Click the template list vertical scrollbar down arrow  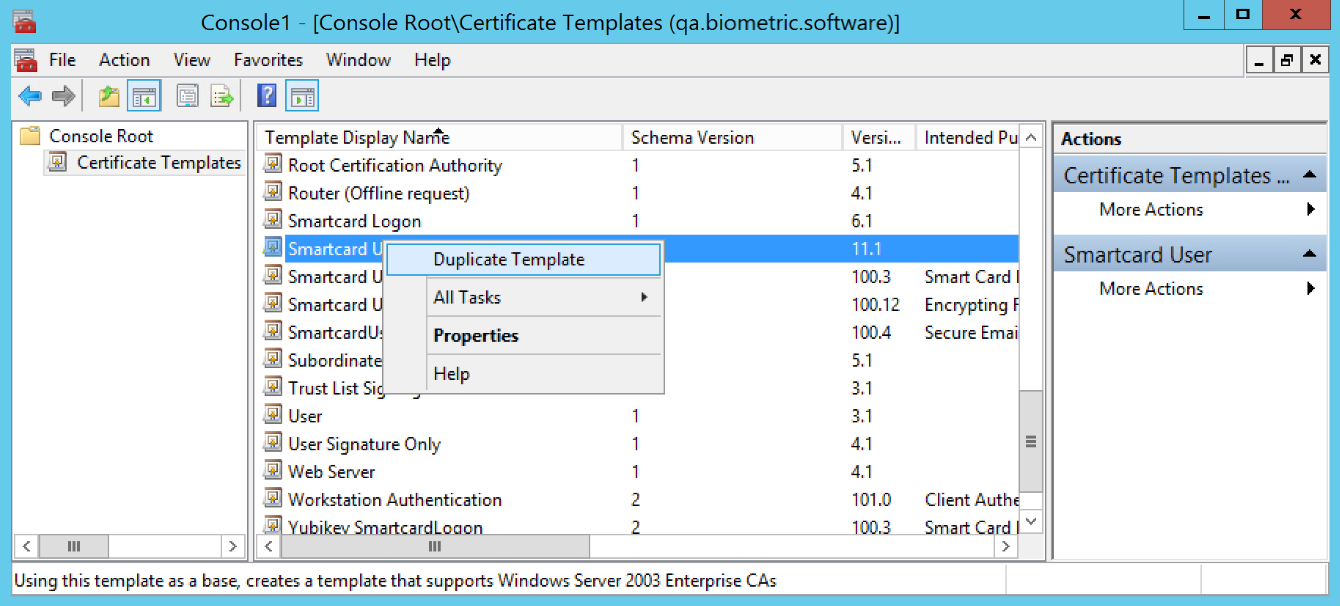coord(1031,522)
